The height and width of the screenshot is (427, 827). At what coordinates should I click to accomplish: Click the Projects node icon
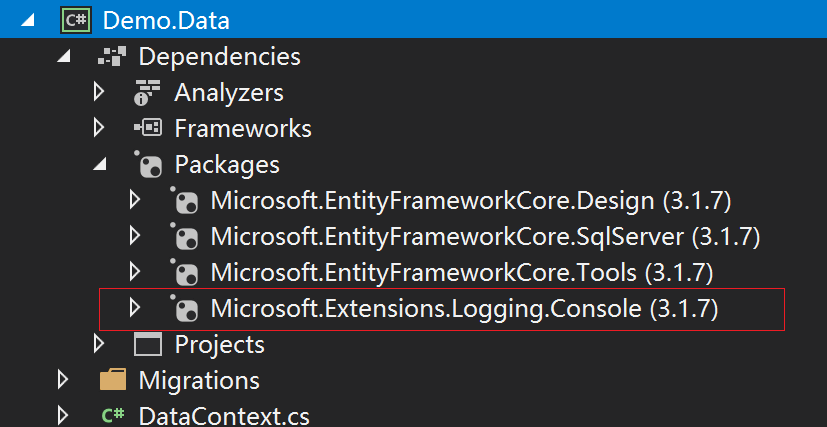tap(147, 345)
